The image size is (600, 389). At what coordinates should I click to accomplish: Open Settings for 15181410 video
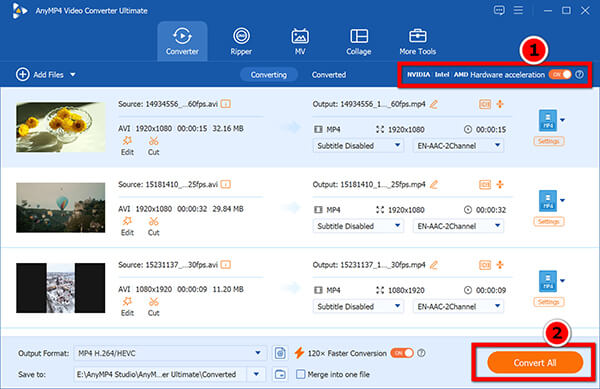pyautogui.click(x=549, y=221)
